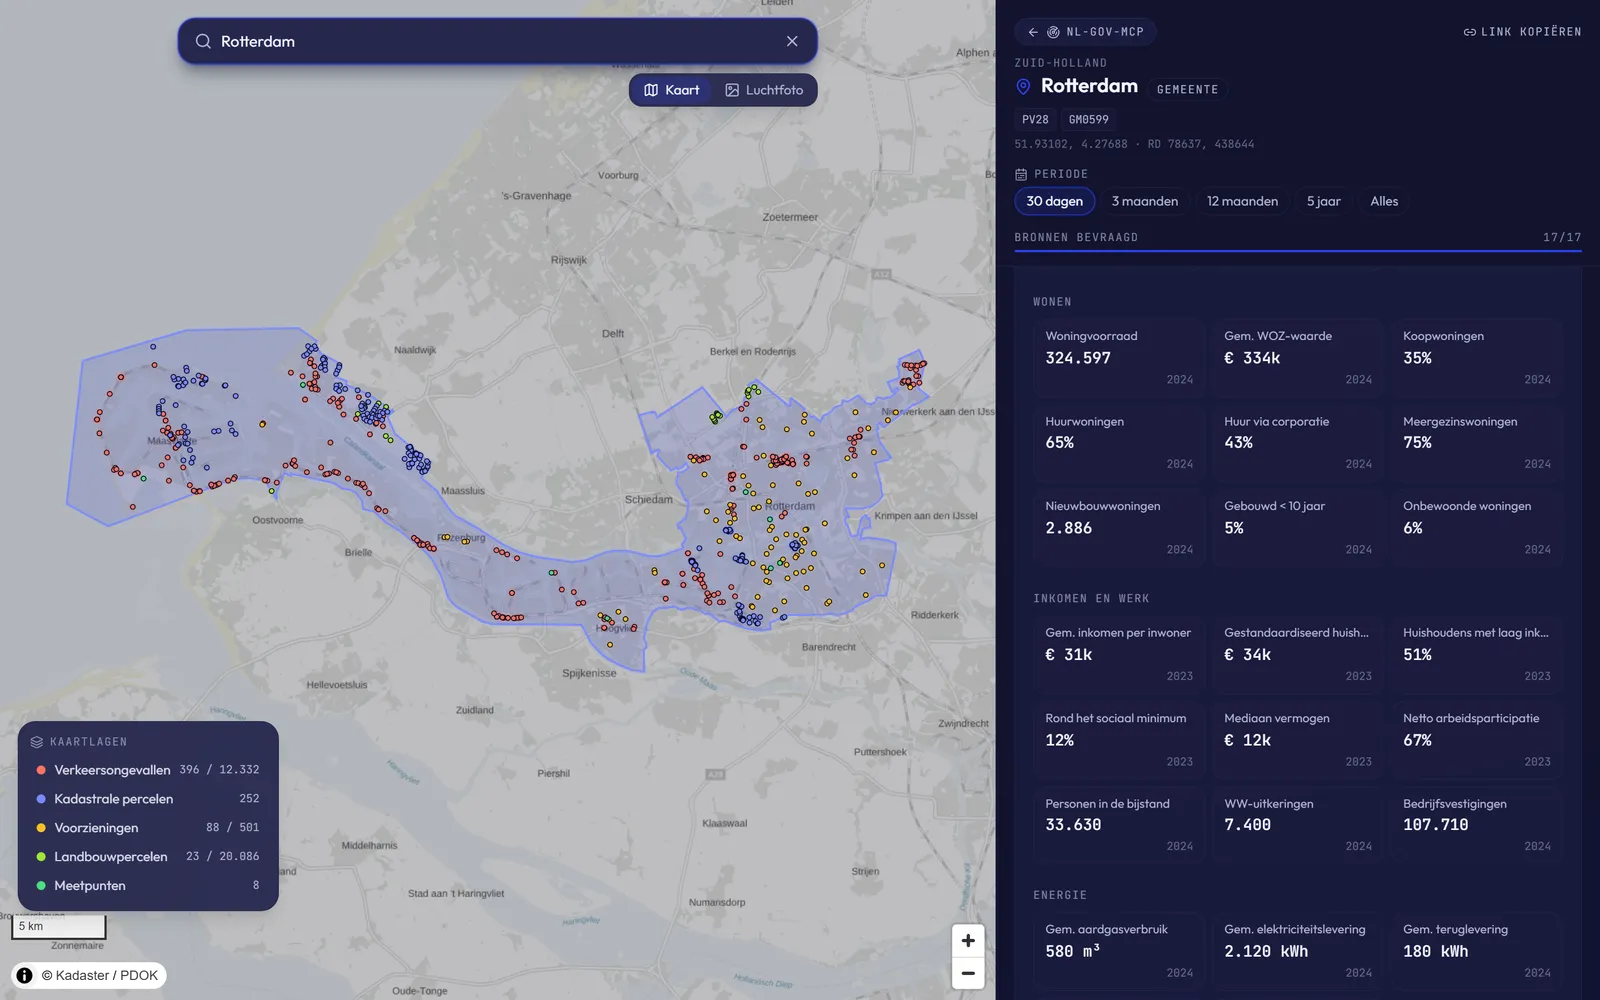Click the link icon beside Link kopiëren

coord(1470,32)
